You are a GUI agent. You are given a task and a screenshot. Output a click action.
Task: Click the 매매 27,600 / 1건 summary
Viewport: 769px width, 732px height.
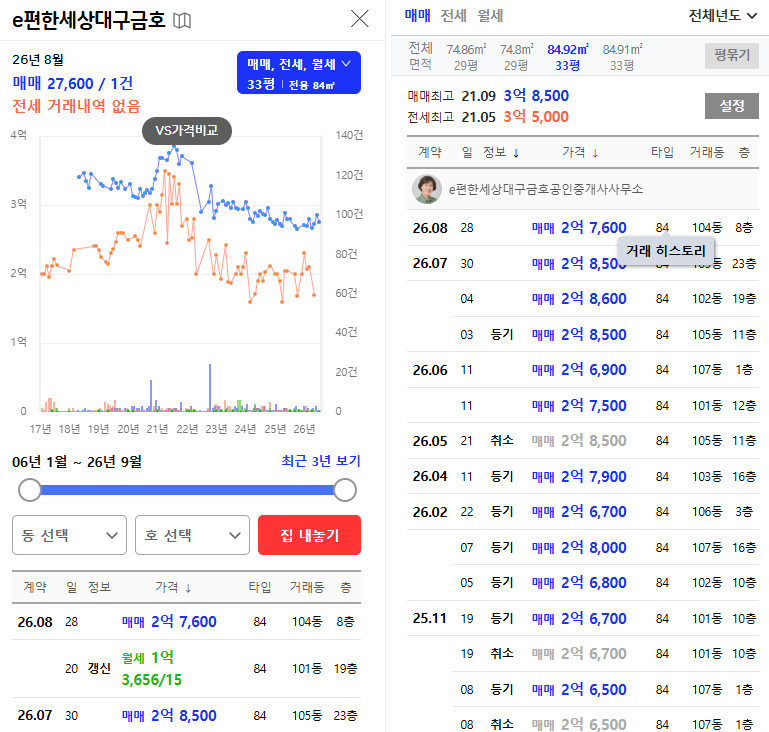pyautogui.click(x=73, y=83)
